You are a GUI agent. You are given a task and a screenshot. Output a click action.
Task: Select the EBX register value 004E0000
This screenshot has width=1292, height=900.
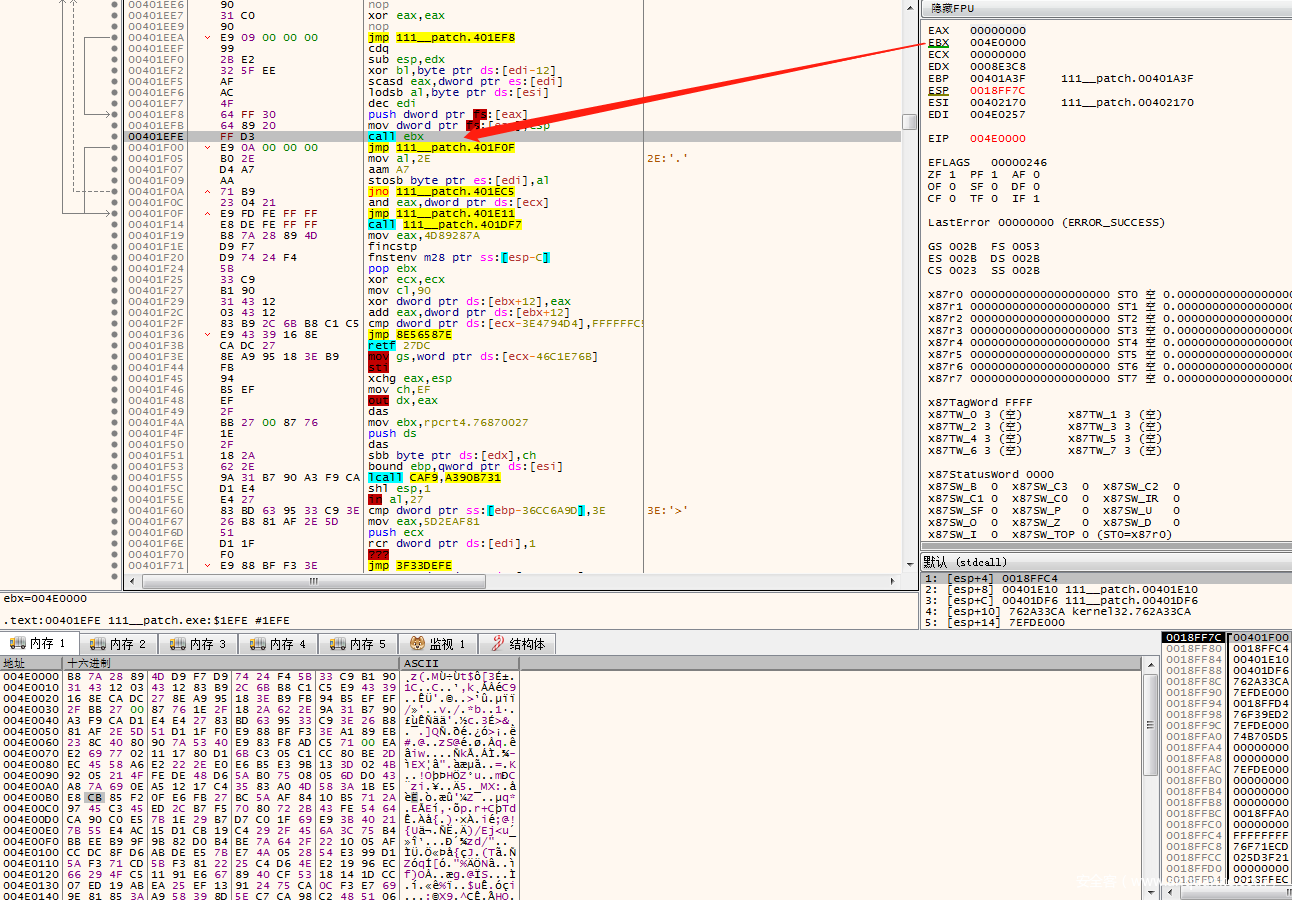pos(997,43)
